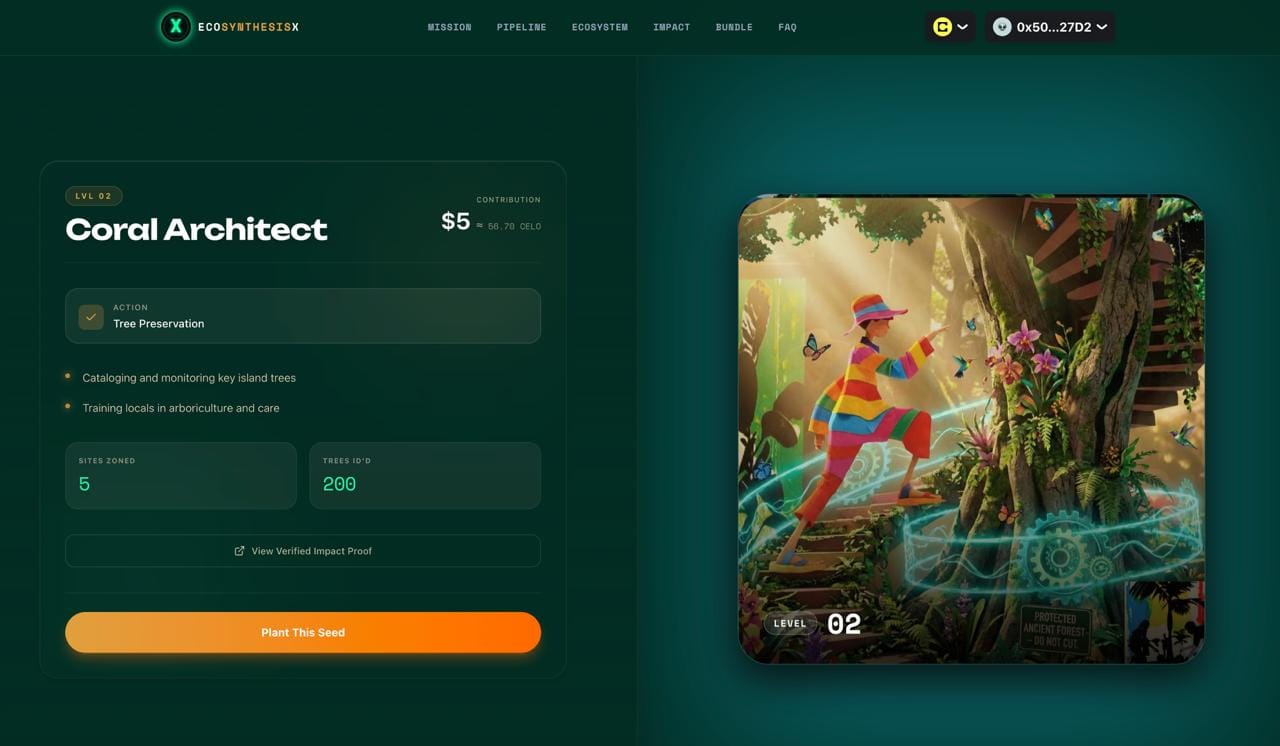Click the wallet avatar icon
Image resolution: width=1280 pixels, height=746 pixels.
(1002, 27)
